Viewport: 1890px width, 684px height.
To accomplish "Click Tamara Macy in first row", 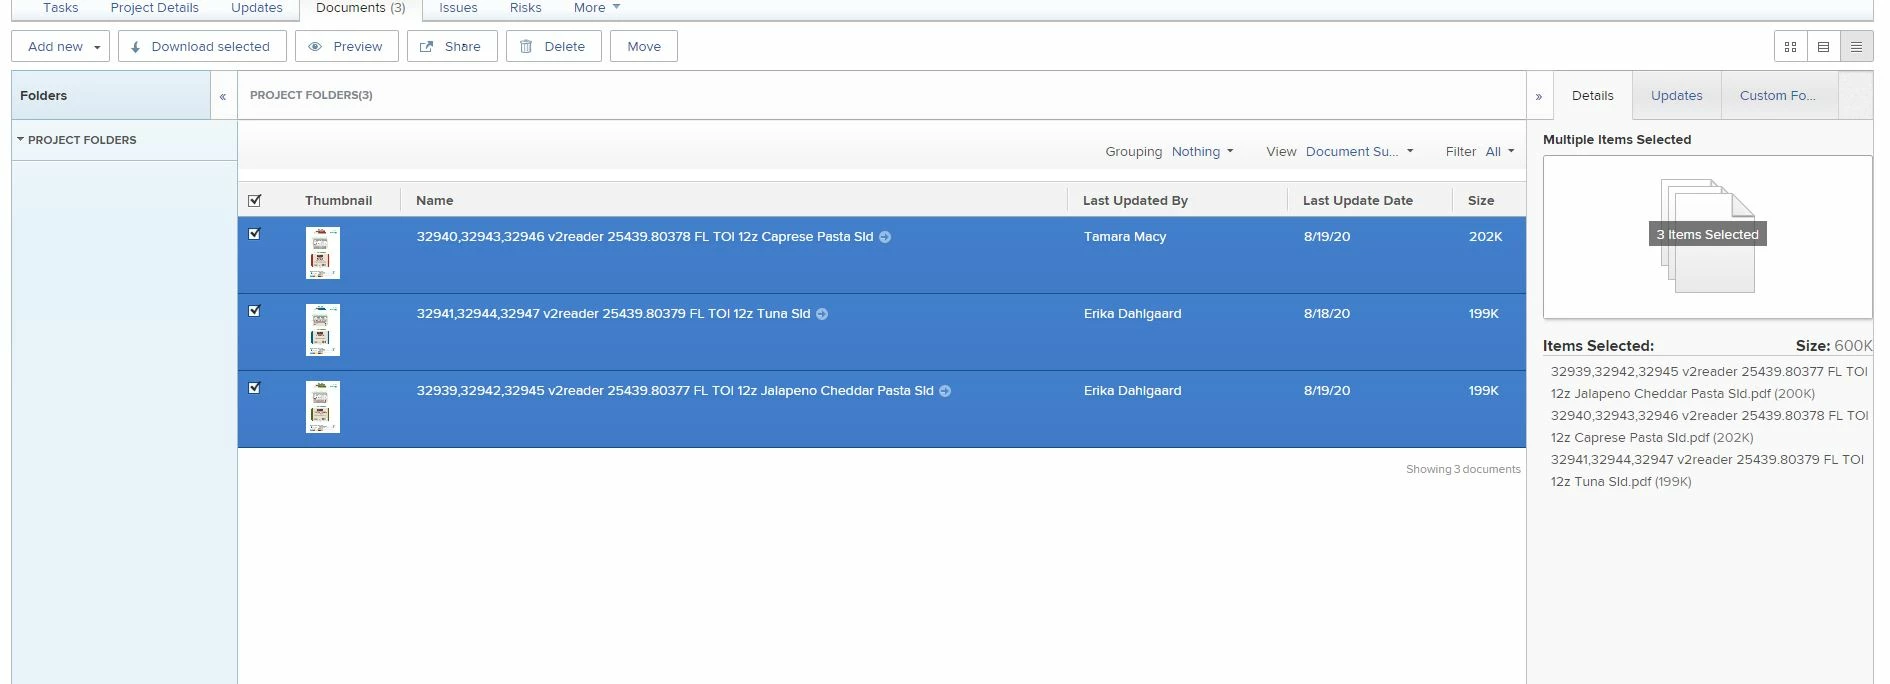I will 1125,237.
